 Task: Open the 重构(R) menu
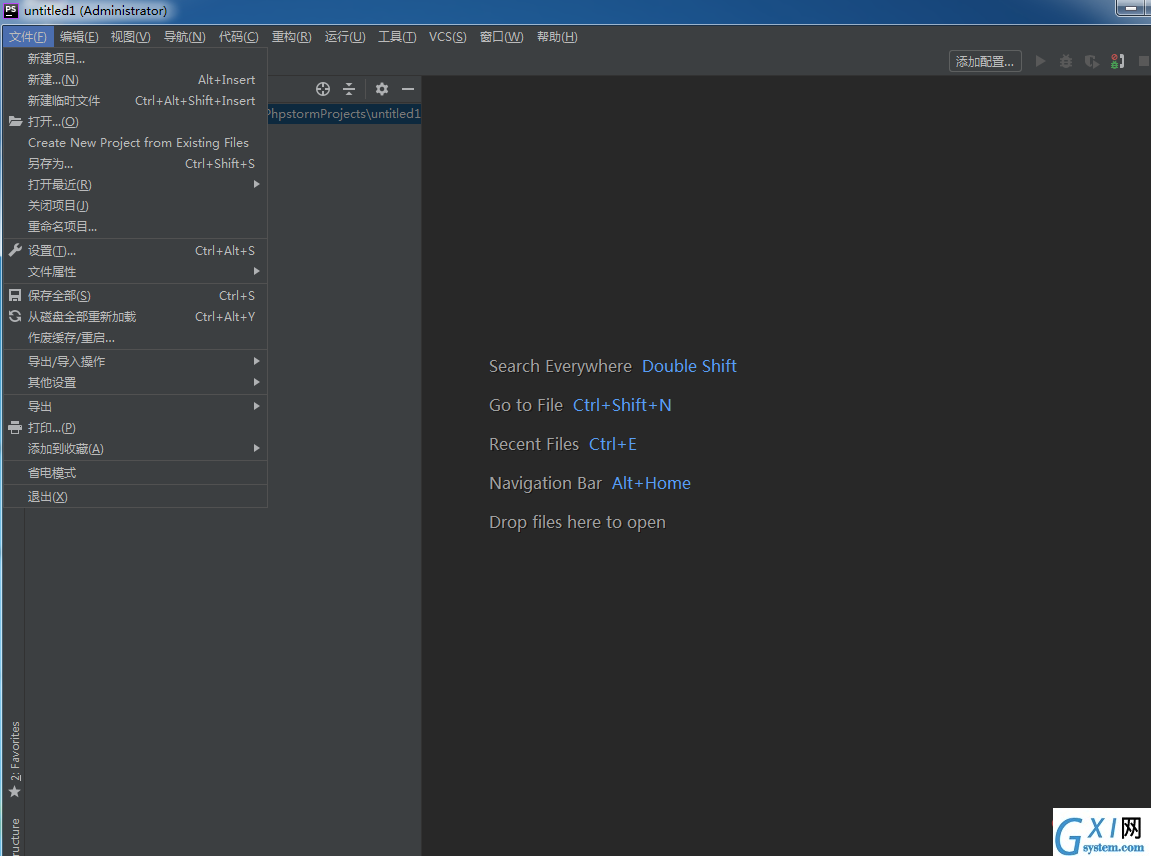tap(291, 37)
